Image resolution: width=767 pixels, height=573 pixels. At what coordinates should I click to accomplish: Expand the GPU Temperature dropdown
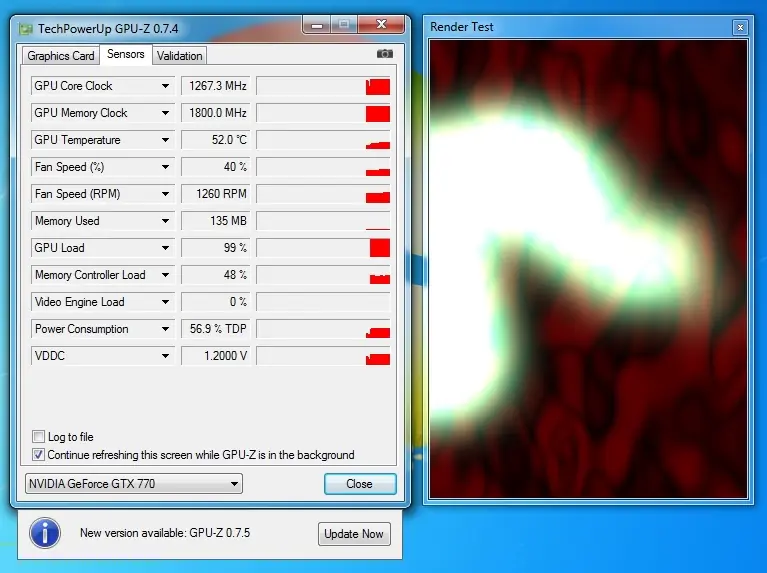pyautogui.click(x=165, y=140)
